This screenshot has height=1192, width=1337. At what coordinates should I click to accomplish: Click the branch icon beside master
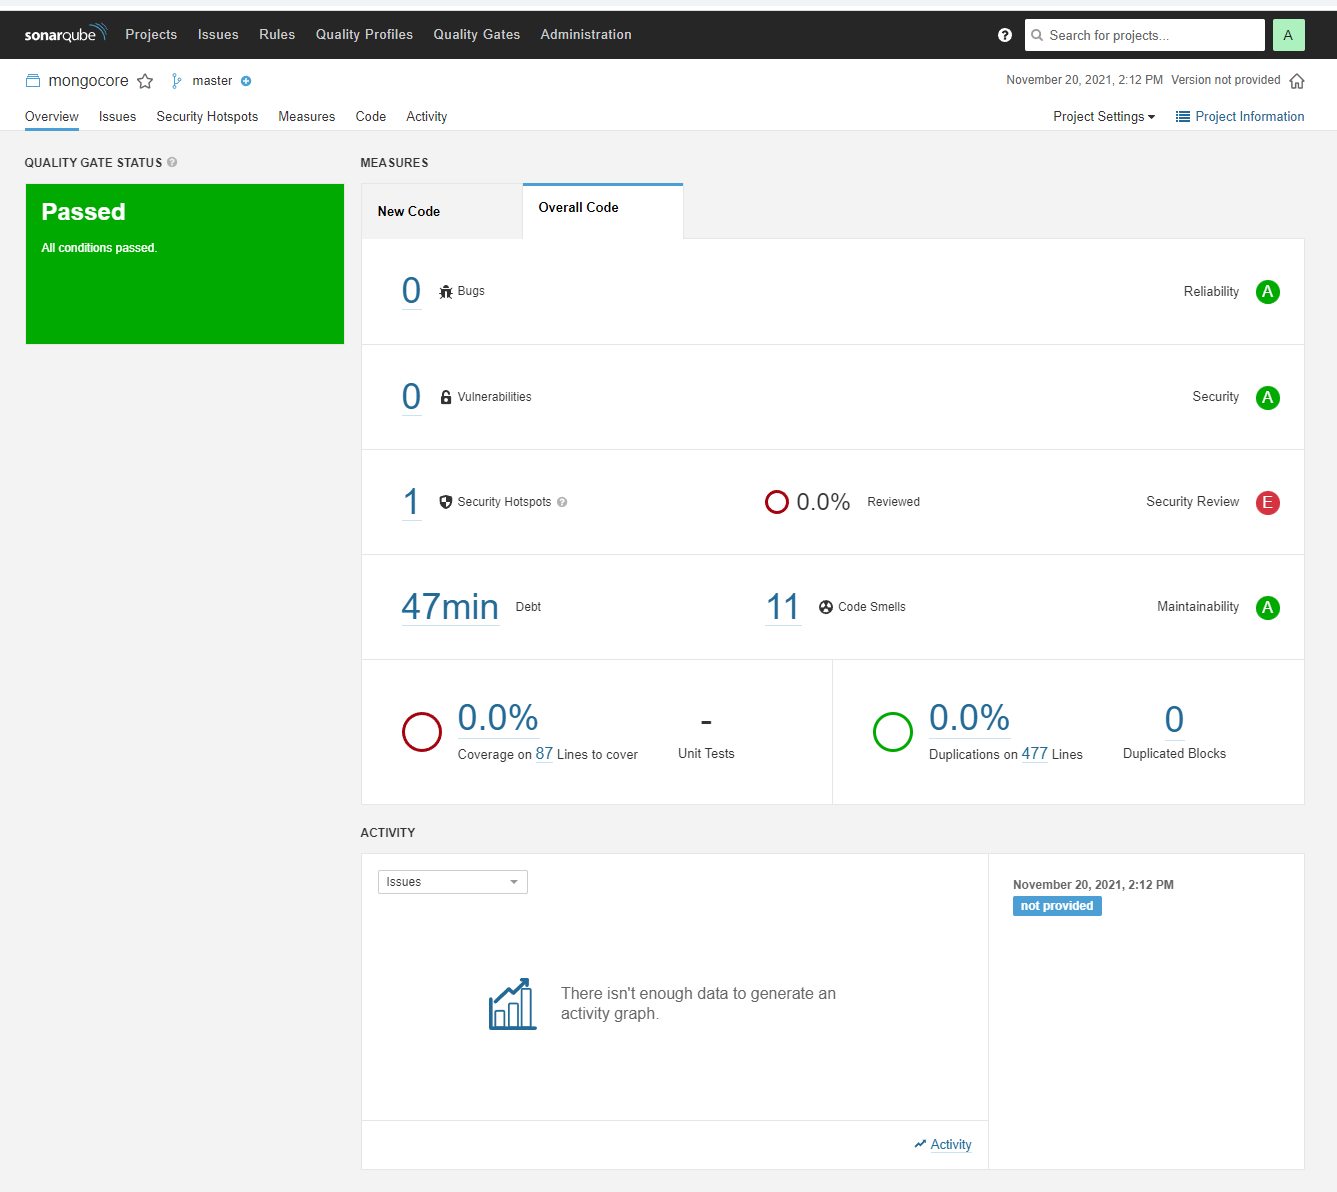[176, 80]
